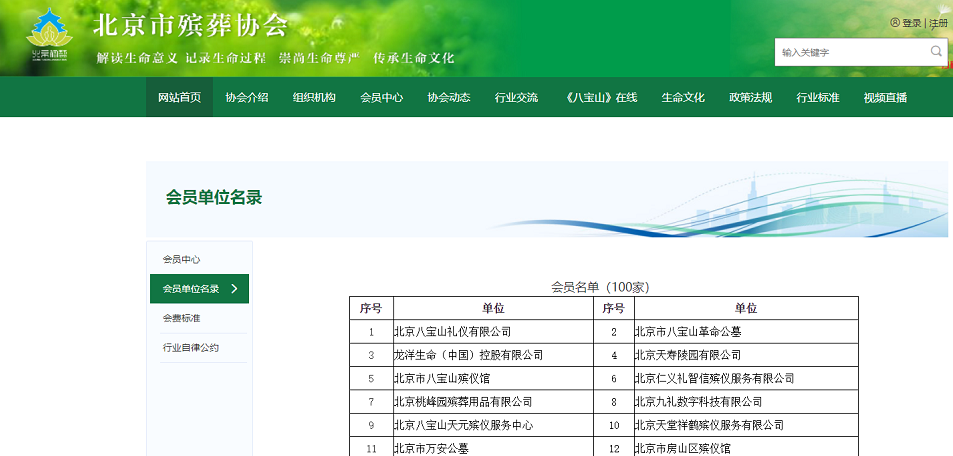Select 会员中心 in the left sidebar
Screen dimensions: 953x456
(x=182, y=259)
